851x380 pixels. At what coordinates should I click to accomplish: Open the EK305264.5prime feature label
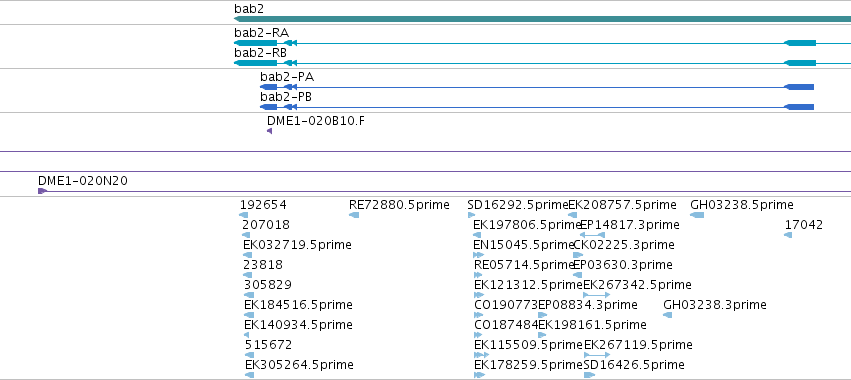pyautogui.click(x=299, y=364)
